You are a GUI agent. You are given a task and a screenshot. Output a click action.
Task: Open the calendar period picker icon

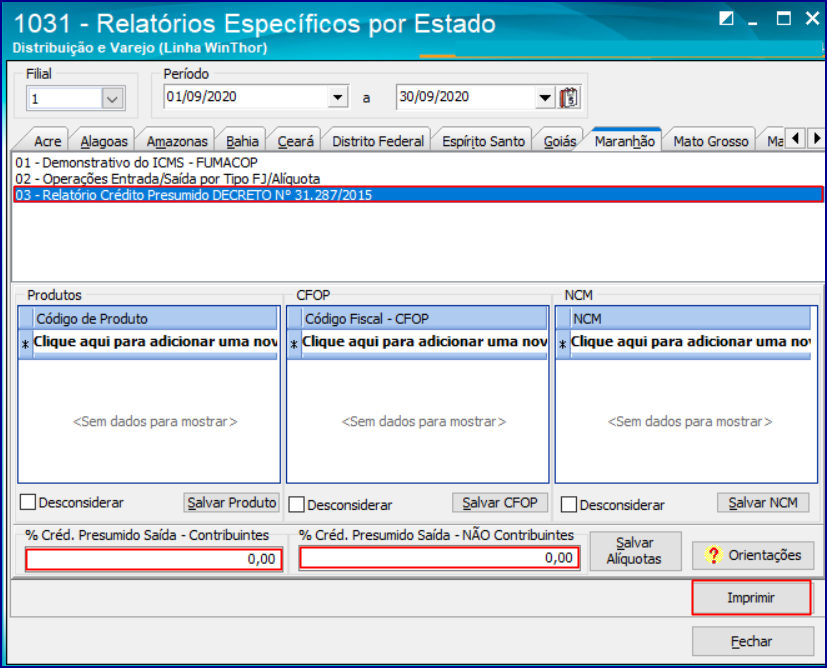[569, 98]
